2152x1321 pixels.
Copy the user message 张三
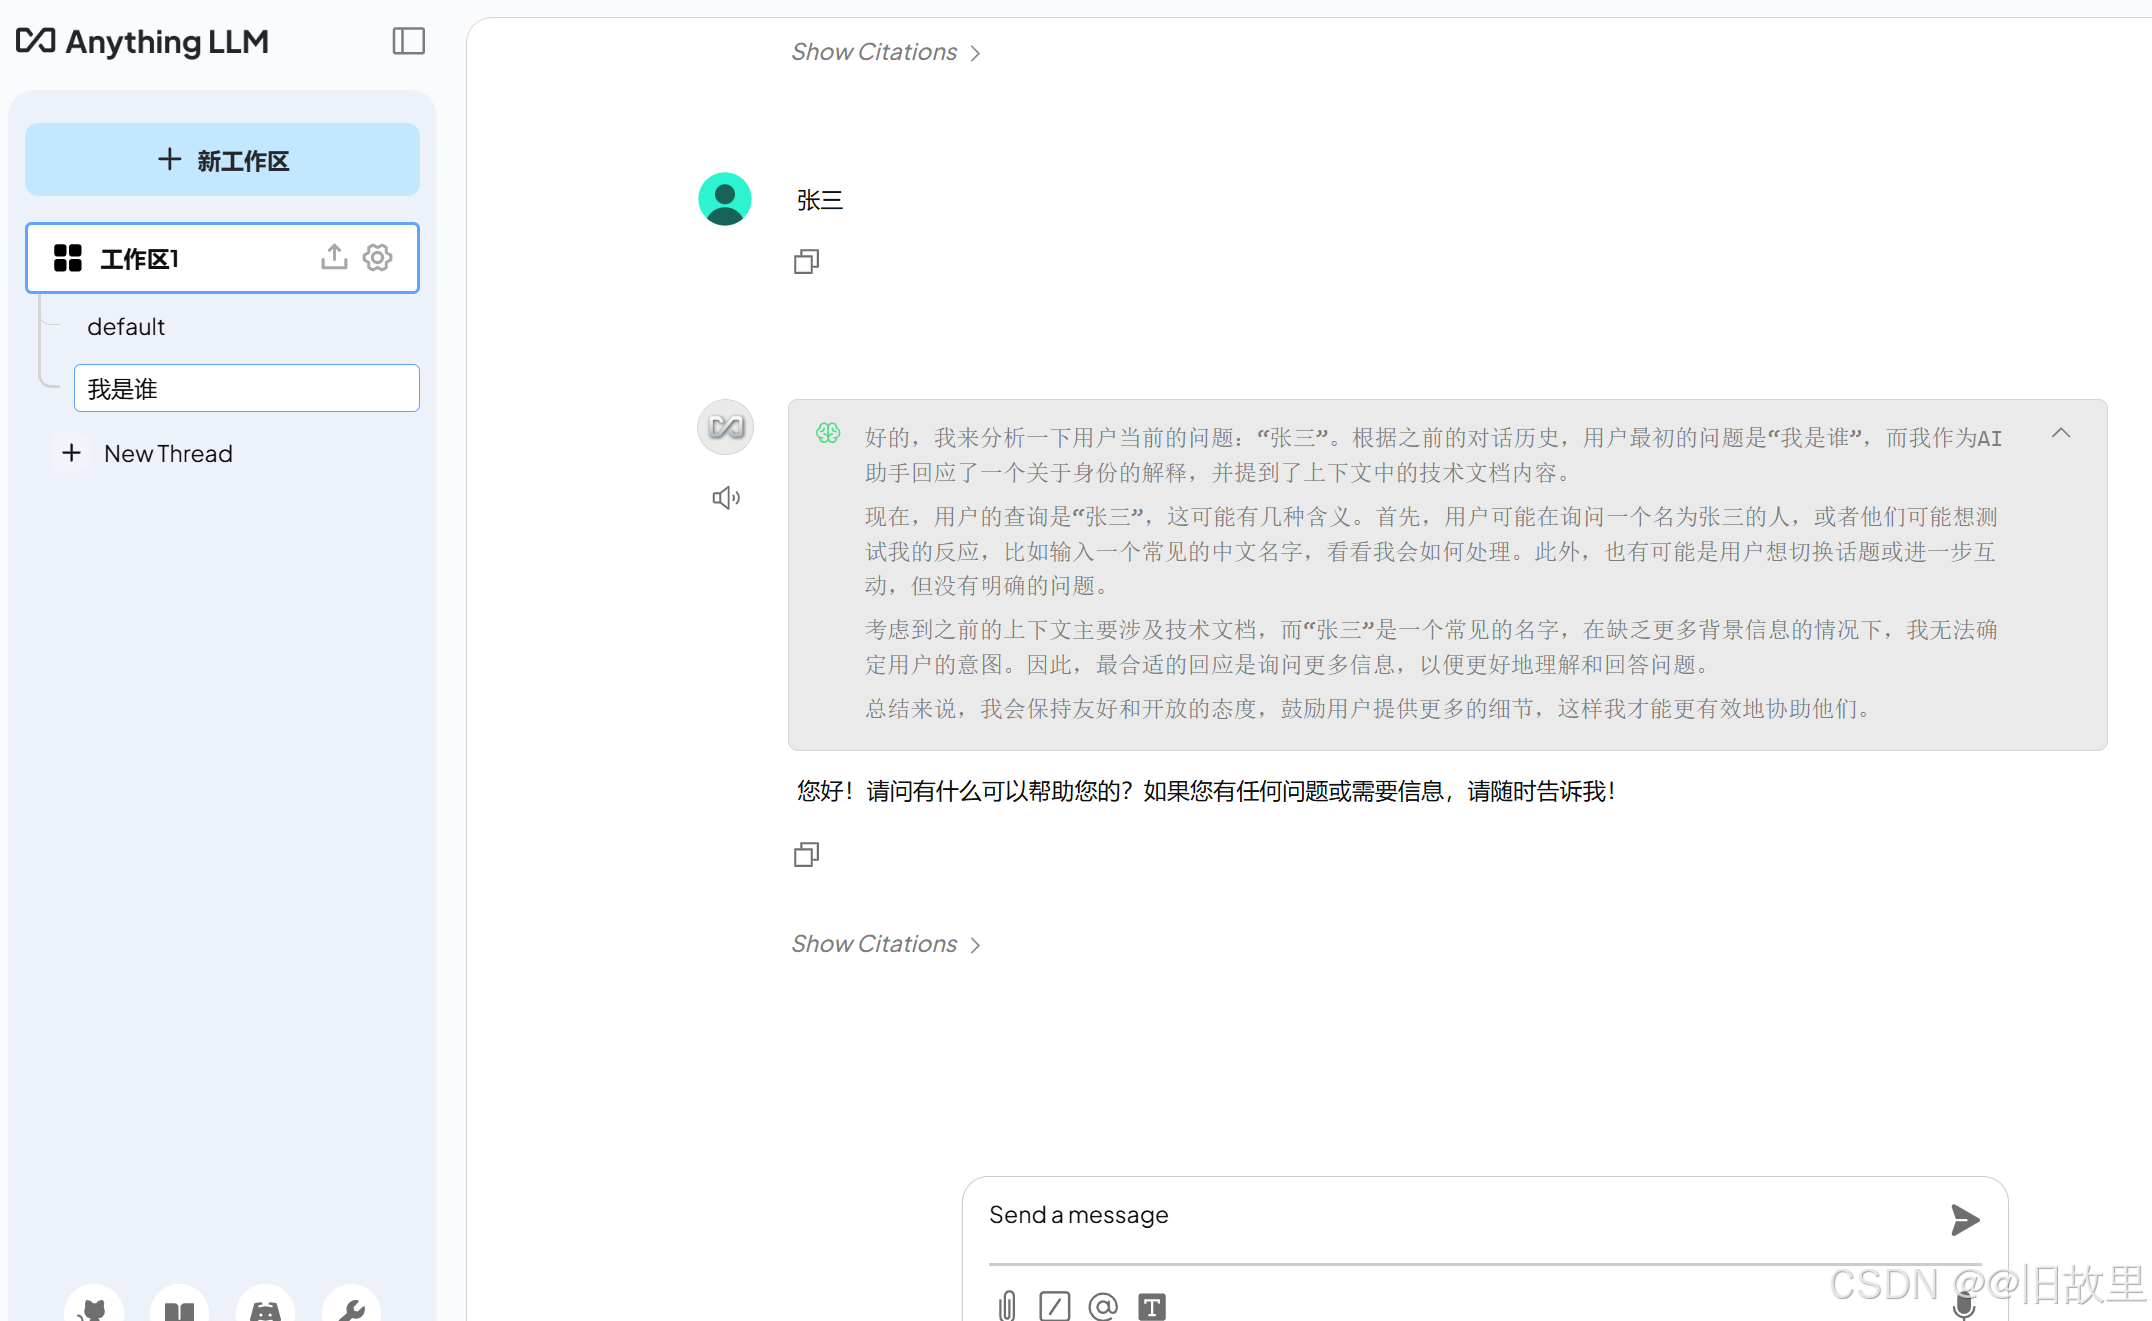[x=806, y=262]
